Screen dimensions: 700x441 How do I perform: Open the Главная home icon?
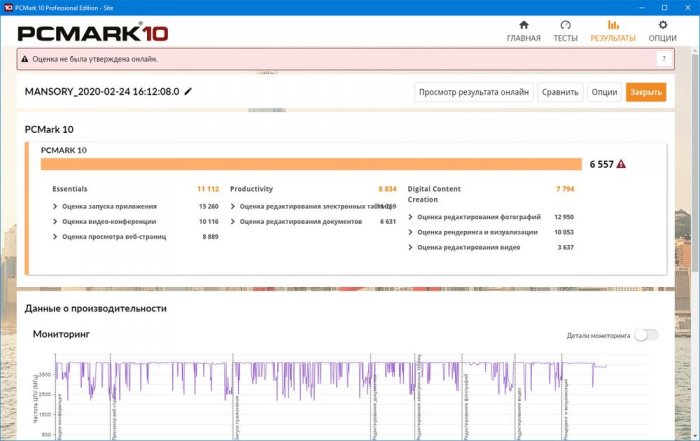(523, 25)
